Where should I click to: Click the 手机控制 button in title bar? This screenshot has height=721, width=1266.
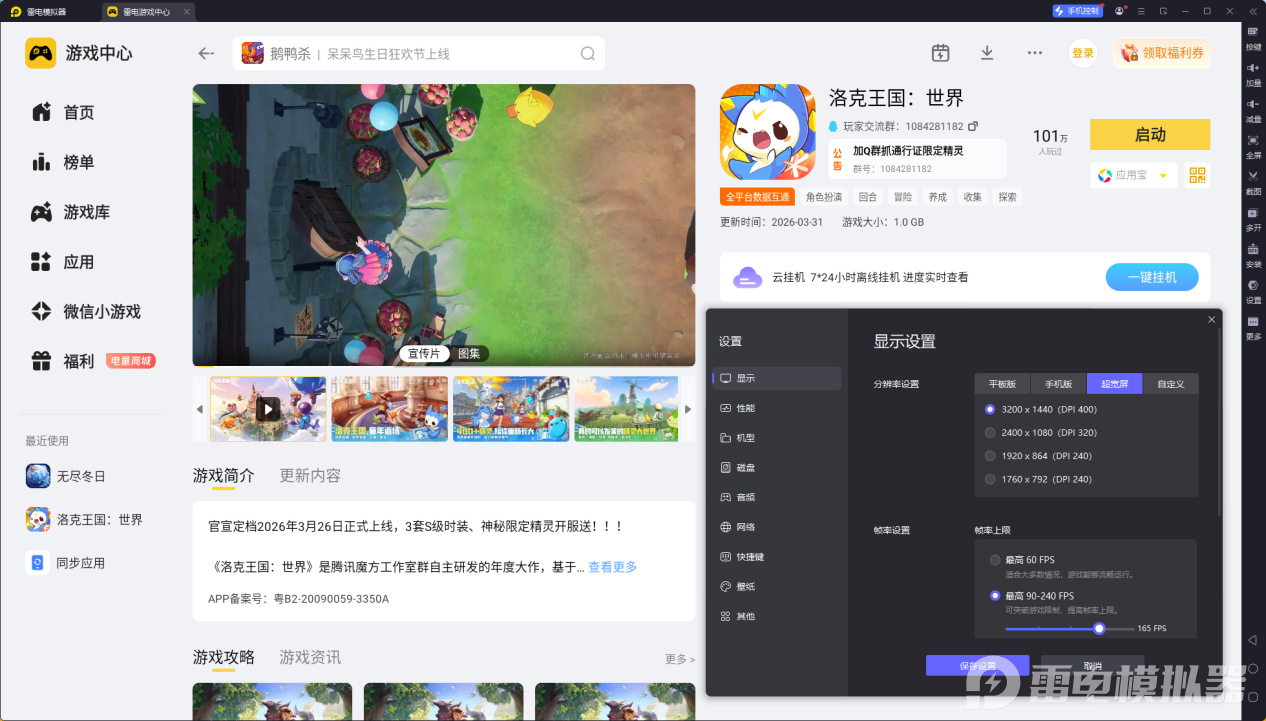point(1077,10)
